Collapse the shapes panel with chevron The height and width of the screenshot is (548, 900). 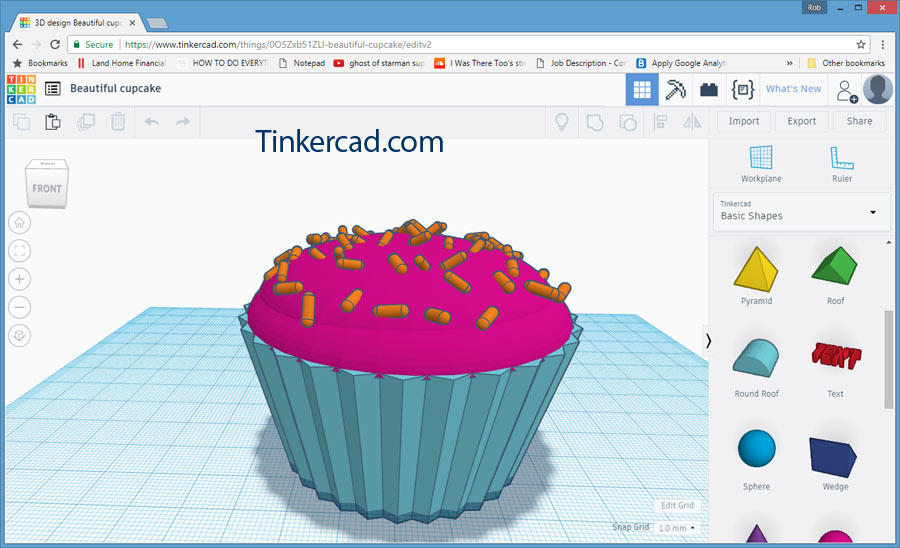coord(709,341)
